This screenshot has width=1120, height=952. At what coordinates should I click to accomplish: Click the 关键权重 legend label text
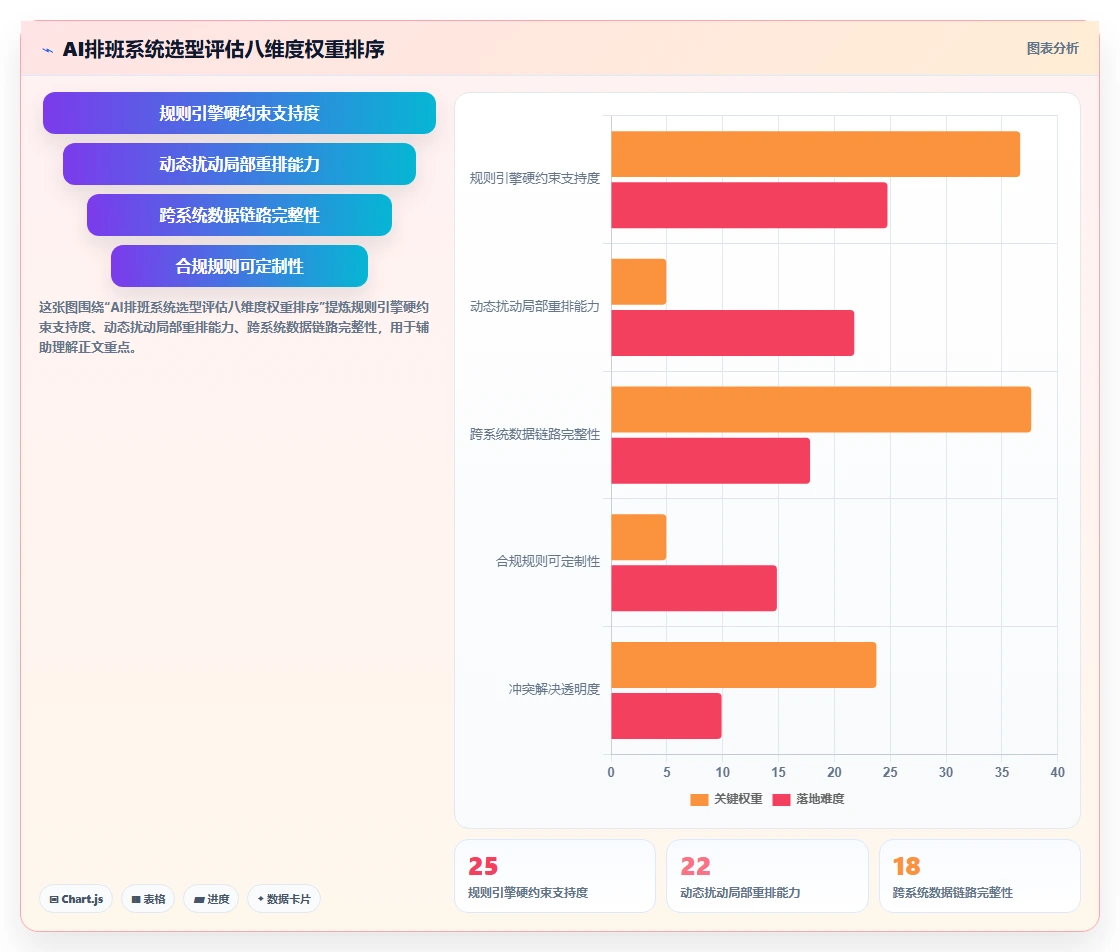739,799
